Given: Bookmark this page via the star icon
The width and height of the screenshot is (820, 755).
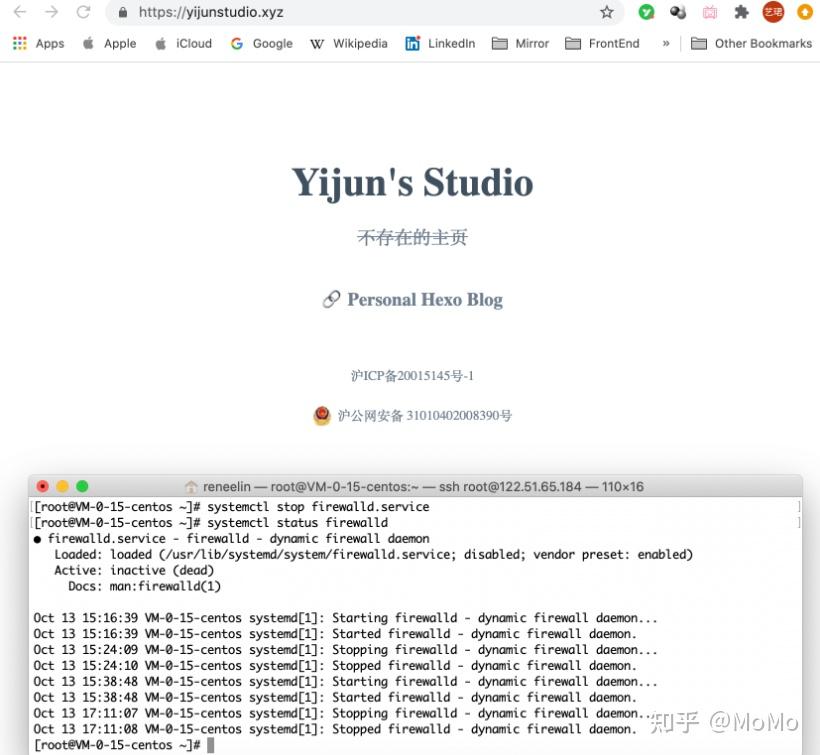Looking at the screenshot, I should (x=607, y=14).
